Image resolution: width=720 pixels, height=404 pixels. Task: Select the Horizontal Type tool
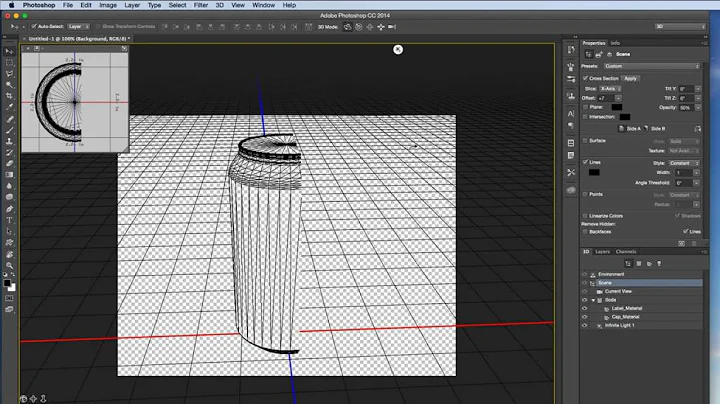[x=9, y=220]
